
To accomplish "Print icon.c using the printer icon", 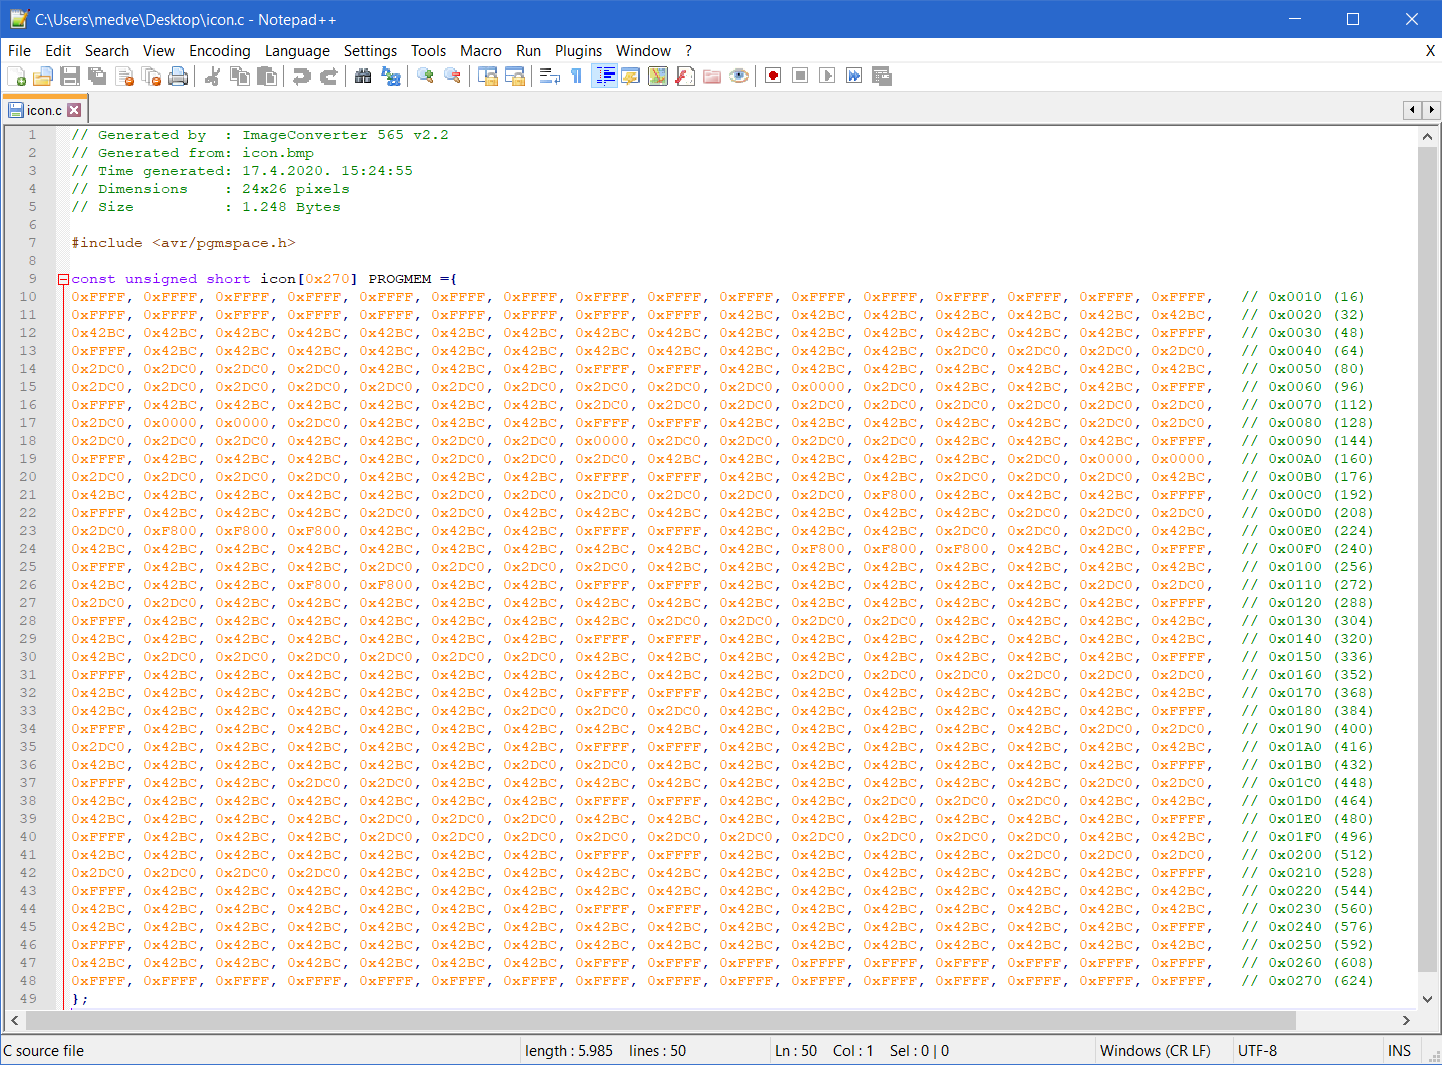I will pos(178,75).
